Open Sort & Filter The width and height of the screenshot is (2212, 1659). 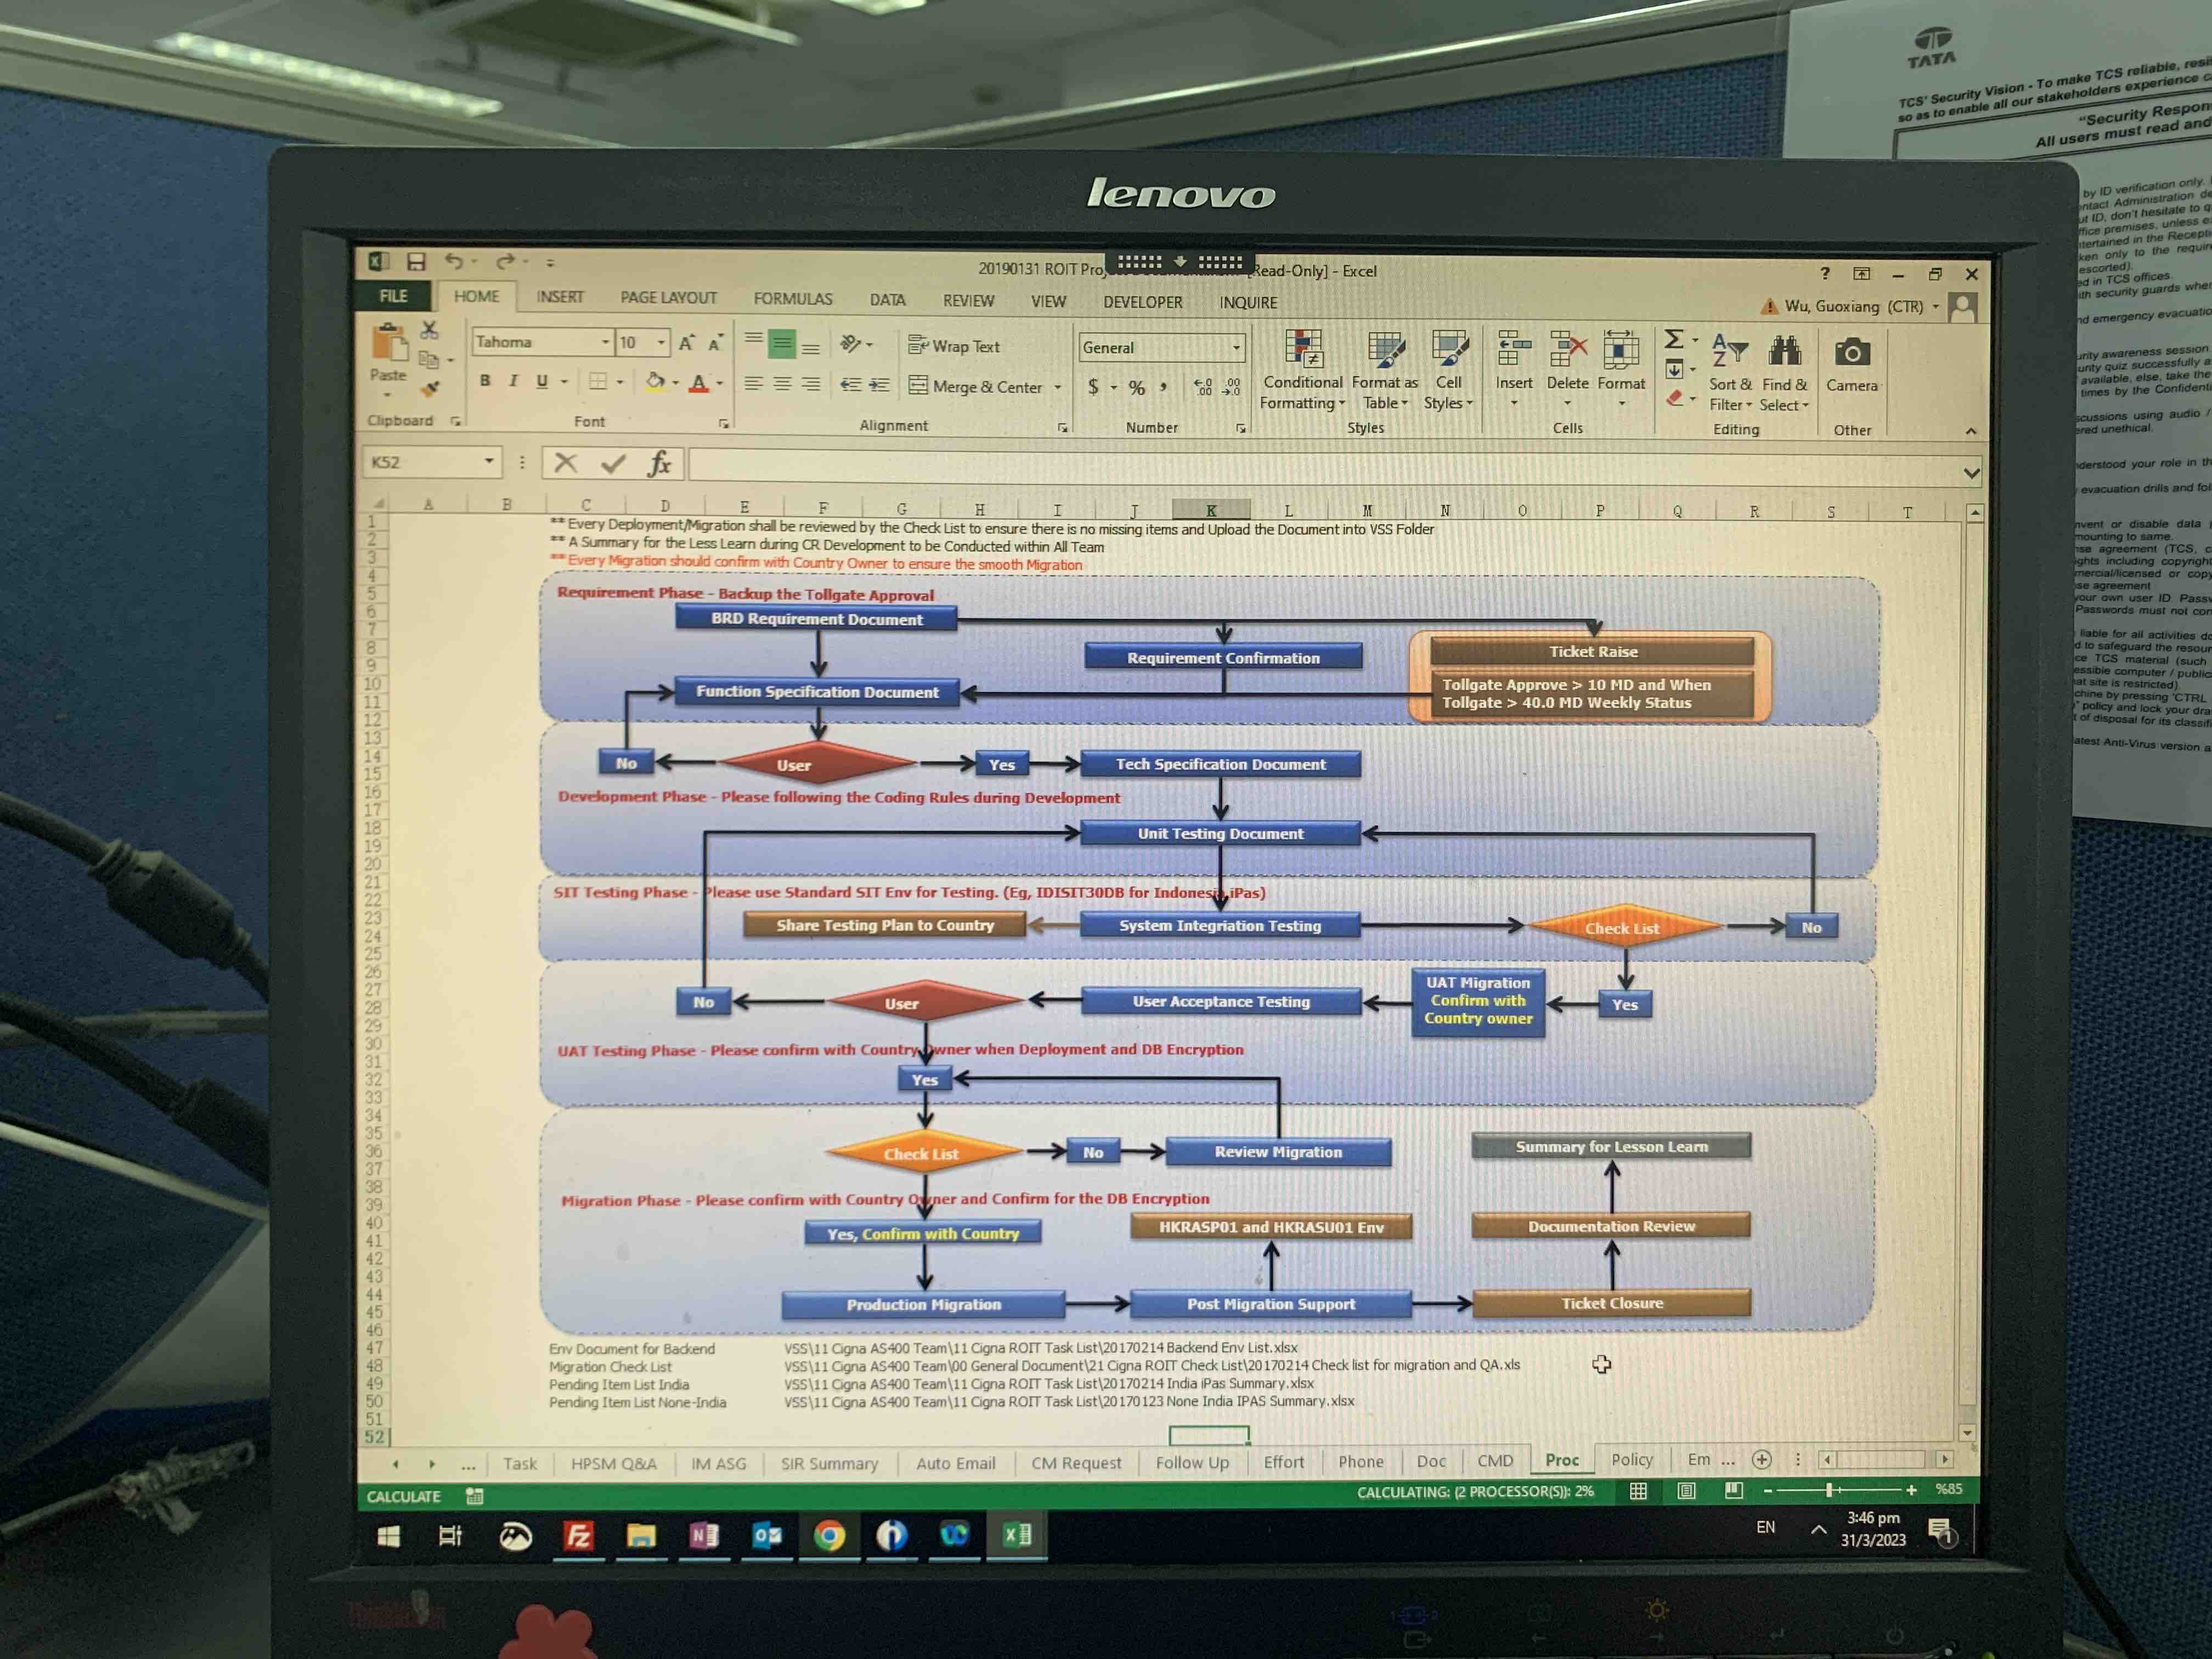pyautogui.click(x=1730, y=372)
